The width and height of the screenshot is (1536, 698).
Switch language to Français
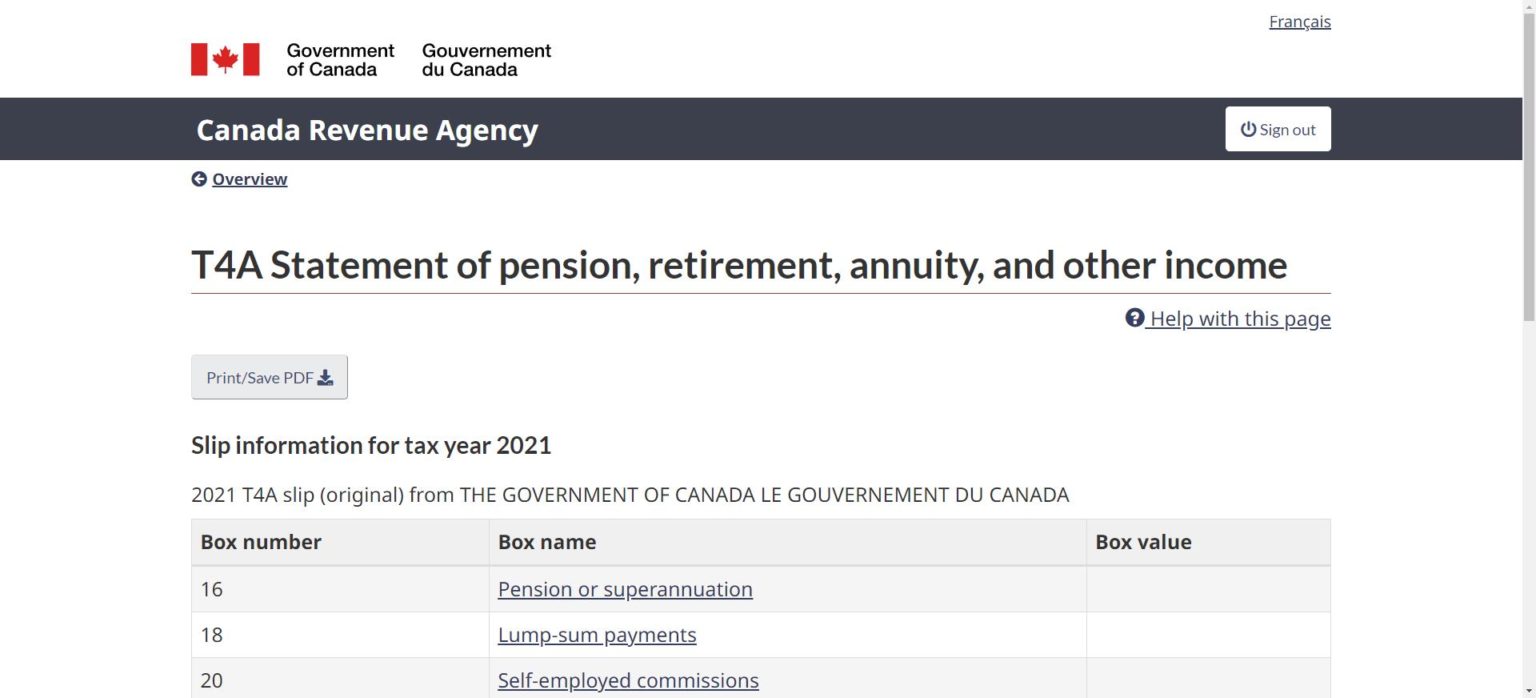pyautogui.click(x=1299, y=21)
